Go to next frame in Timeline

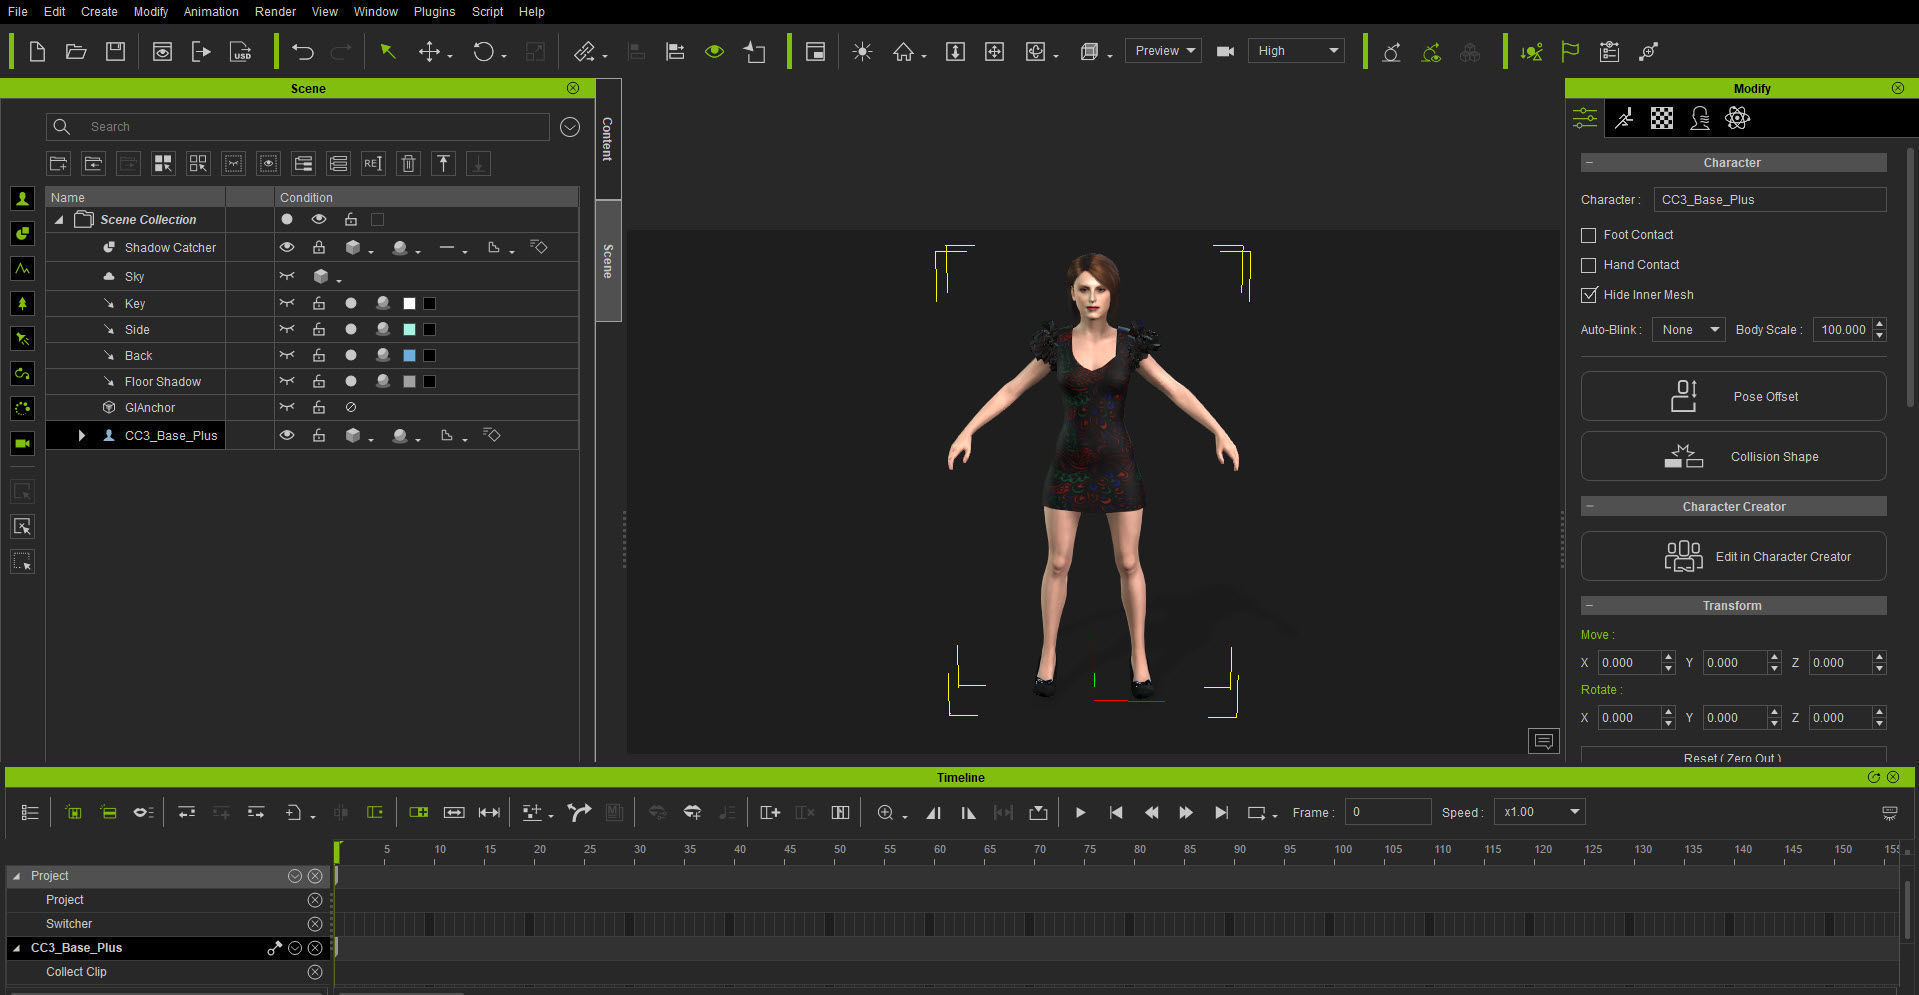1186,813
